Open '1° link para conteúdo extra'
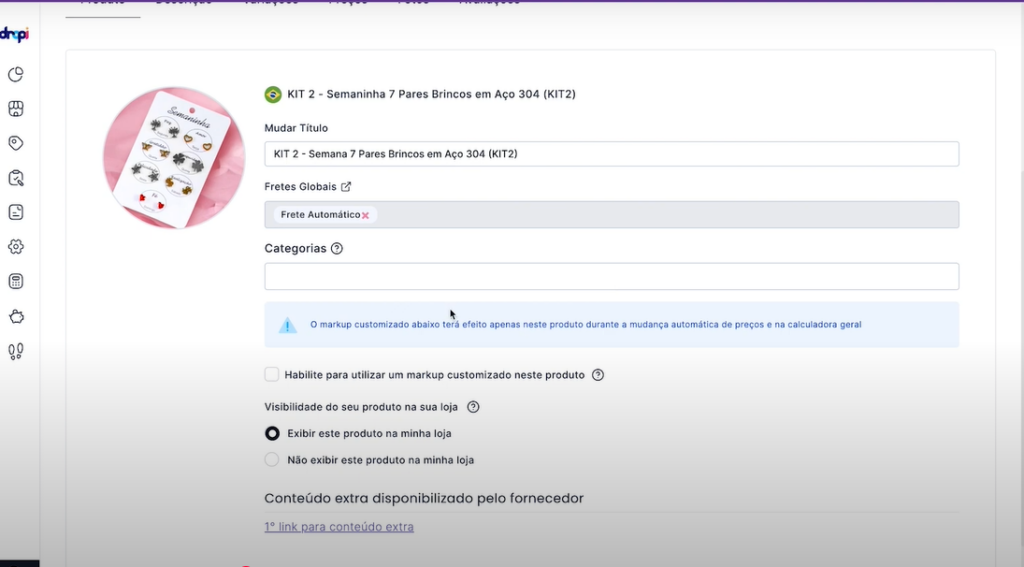 click(x=339, y=526)
